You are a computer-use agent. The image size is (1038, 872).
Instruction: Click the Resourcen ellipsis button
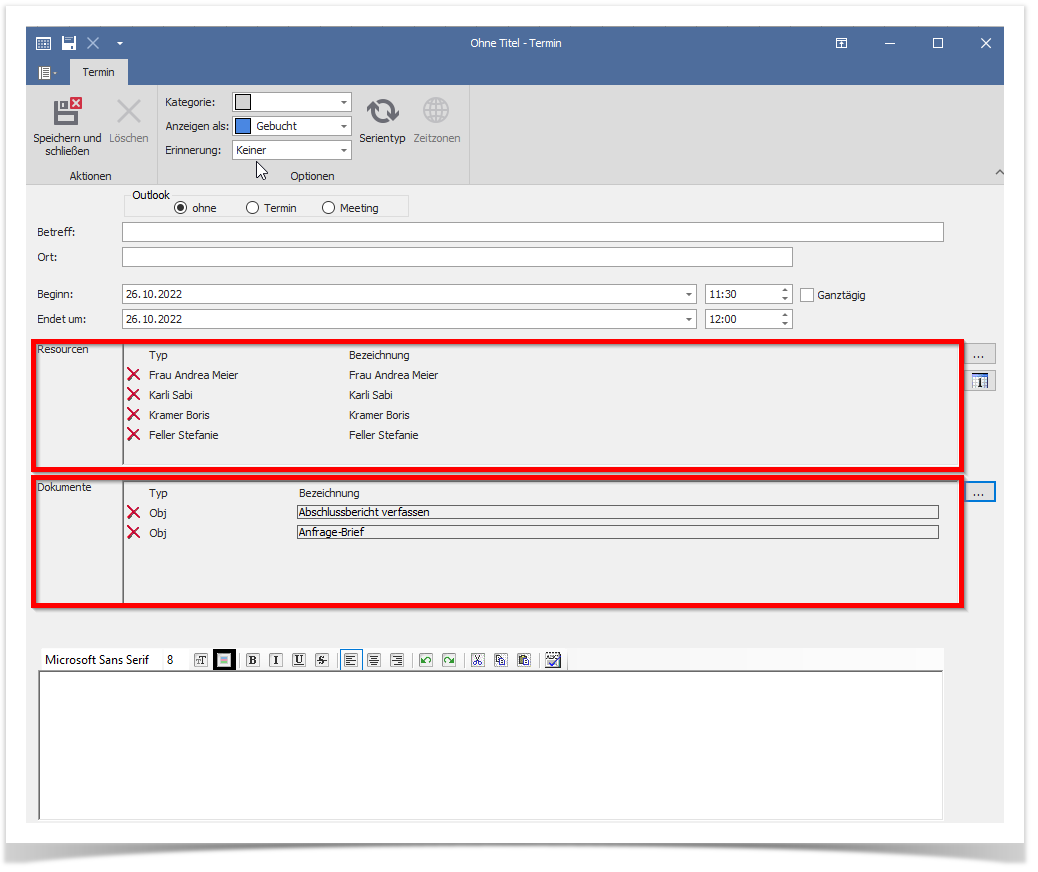[979, 354]
